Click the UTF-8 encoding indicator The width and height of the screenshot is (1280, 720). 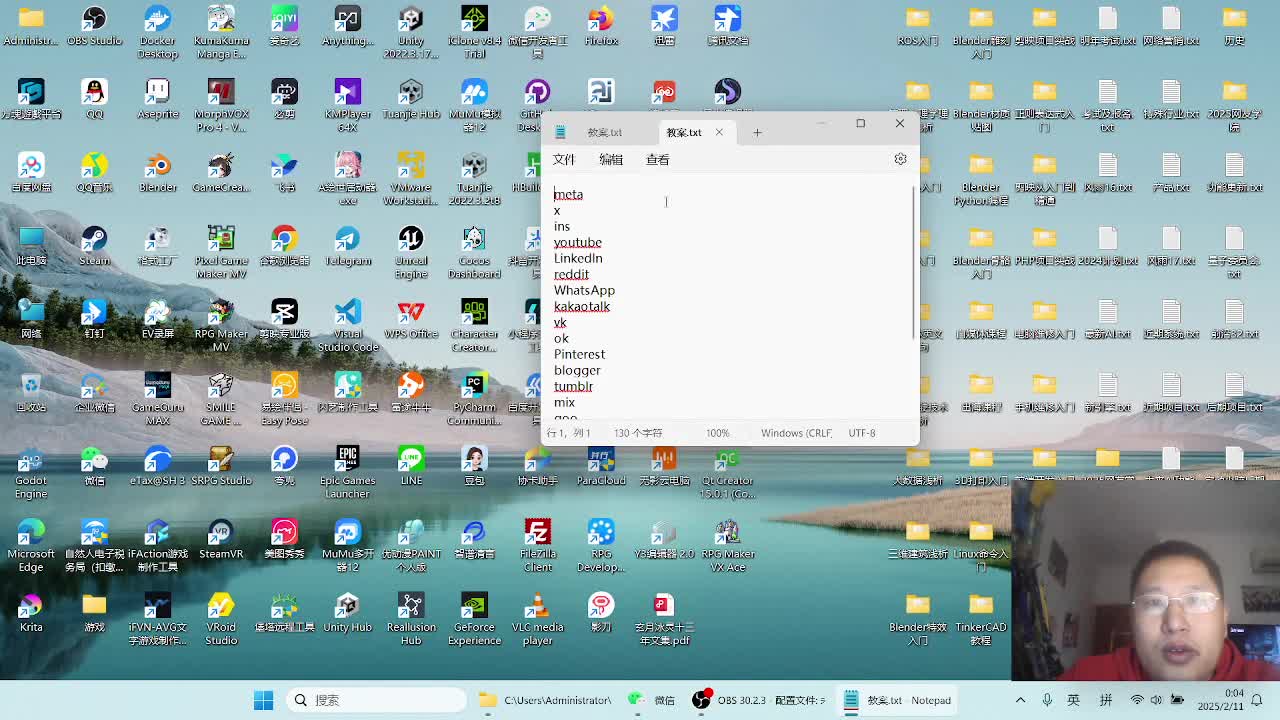click(861, 433)
